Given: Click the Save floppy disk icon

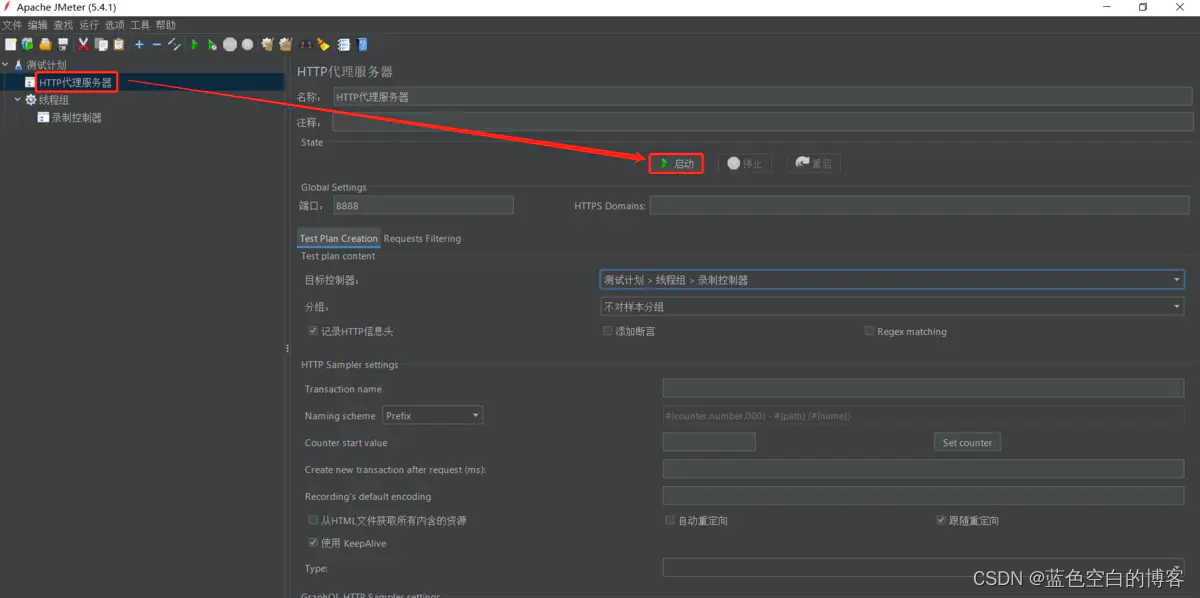Looking at the screenshot, I should click(x=63, y=44).
